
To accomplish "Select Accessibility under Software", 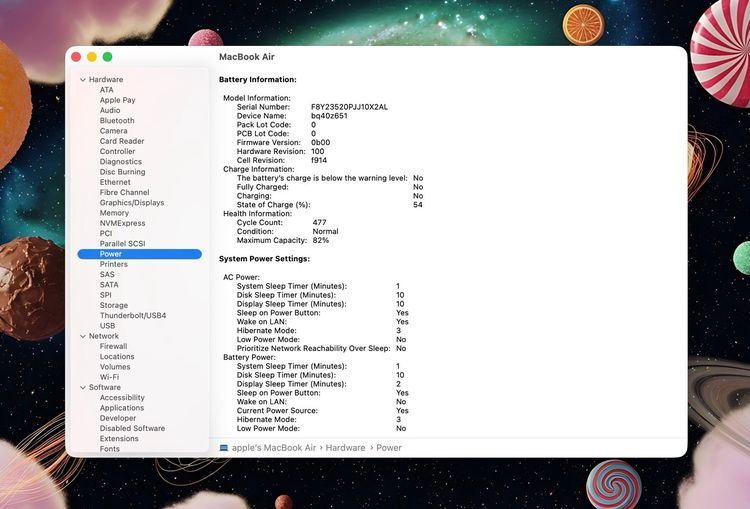I will point(122,398).
